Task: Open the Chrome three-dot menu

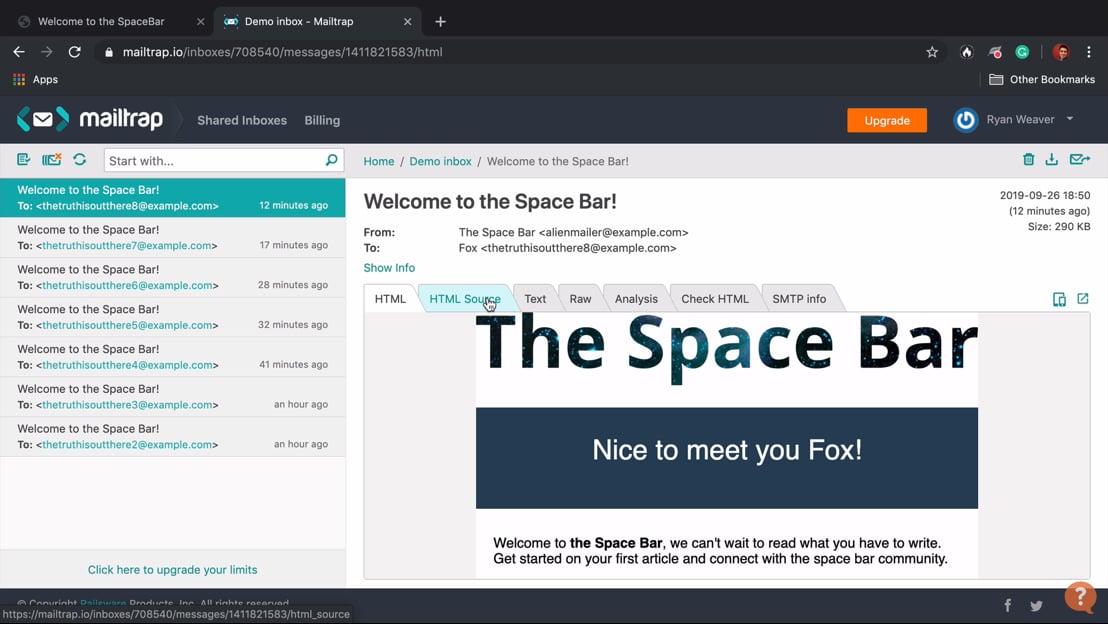Action: [x=1088, y=52]
